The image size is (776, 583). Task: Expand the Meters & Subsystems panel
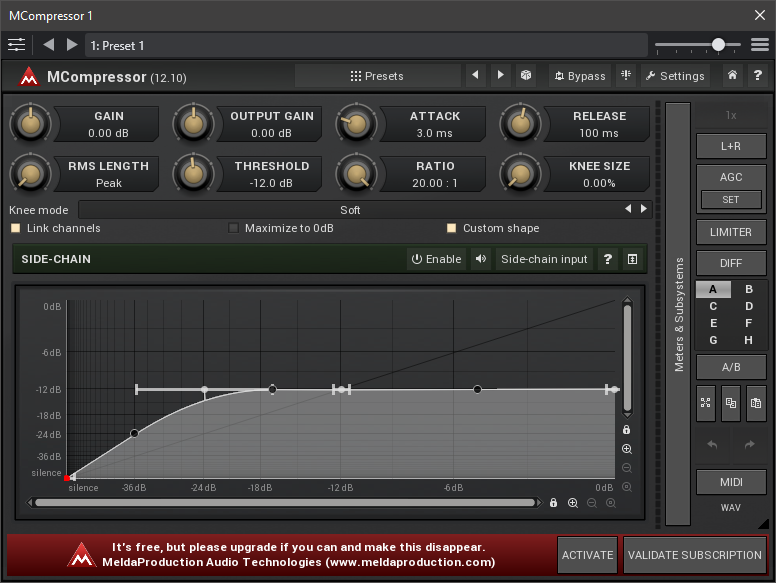point(678,314)
